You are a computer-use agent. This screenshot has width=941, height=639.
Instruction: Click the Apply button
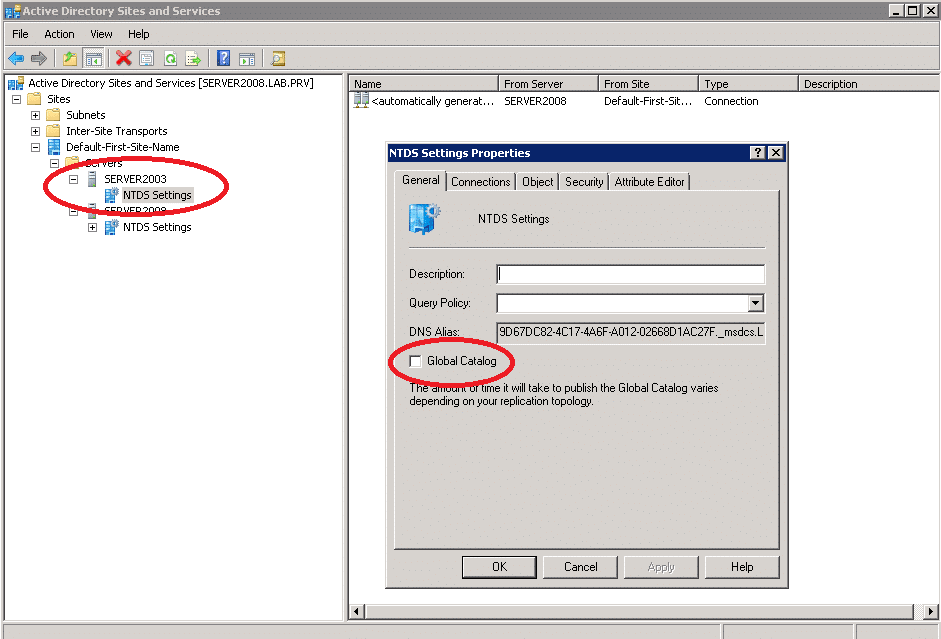661,567
